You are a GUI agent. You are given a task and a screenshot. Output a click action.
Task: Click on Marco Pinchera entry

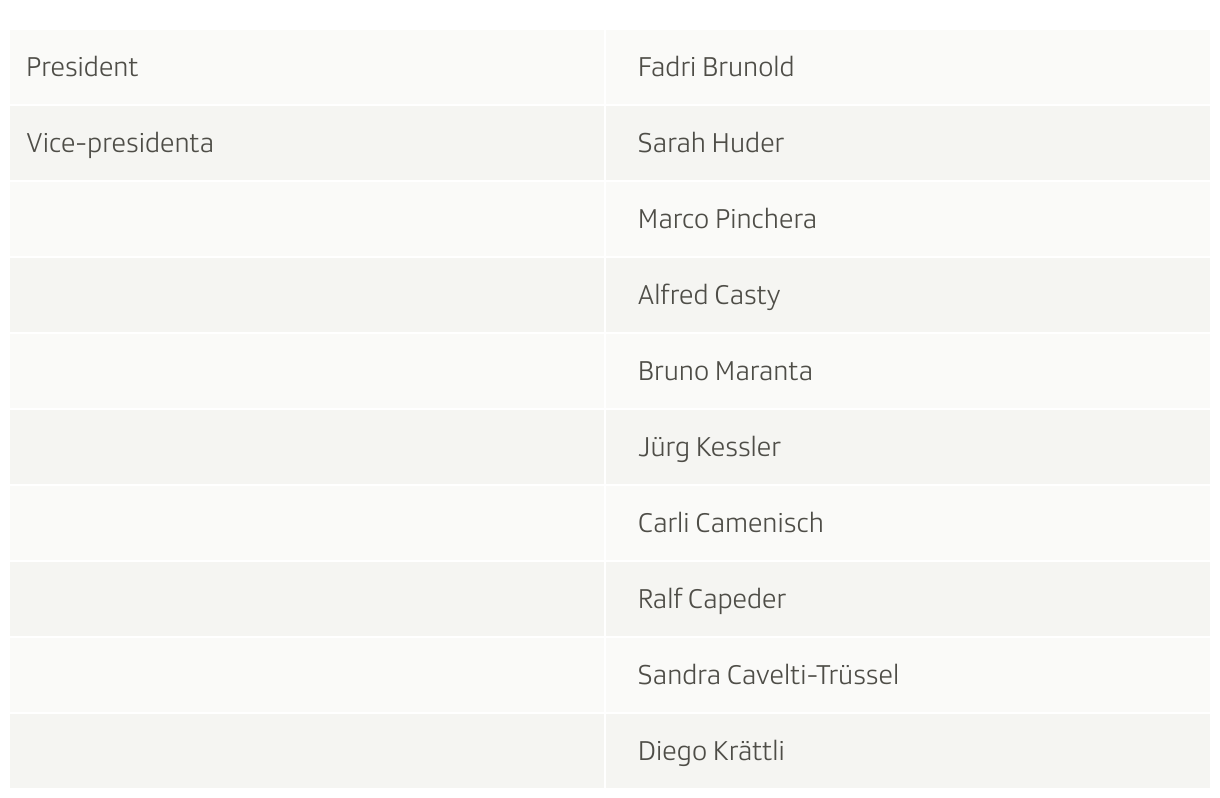coord(727,219)
